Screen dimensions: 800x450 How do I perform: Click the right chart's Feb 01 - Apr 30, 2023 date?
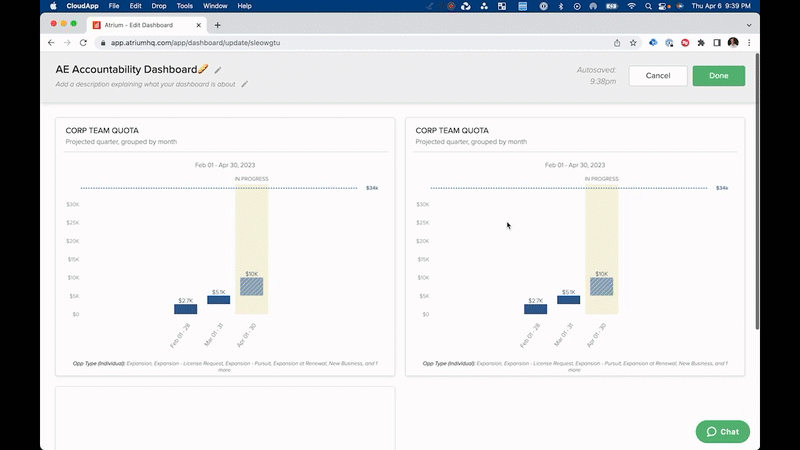tap(575, 165)
